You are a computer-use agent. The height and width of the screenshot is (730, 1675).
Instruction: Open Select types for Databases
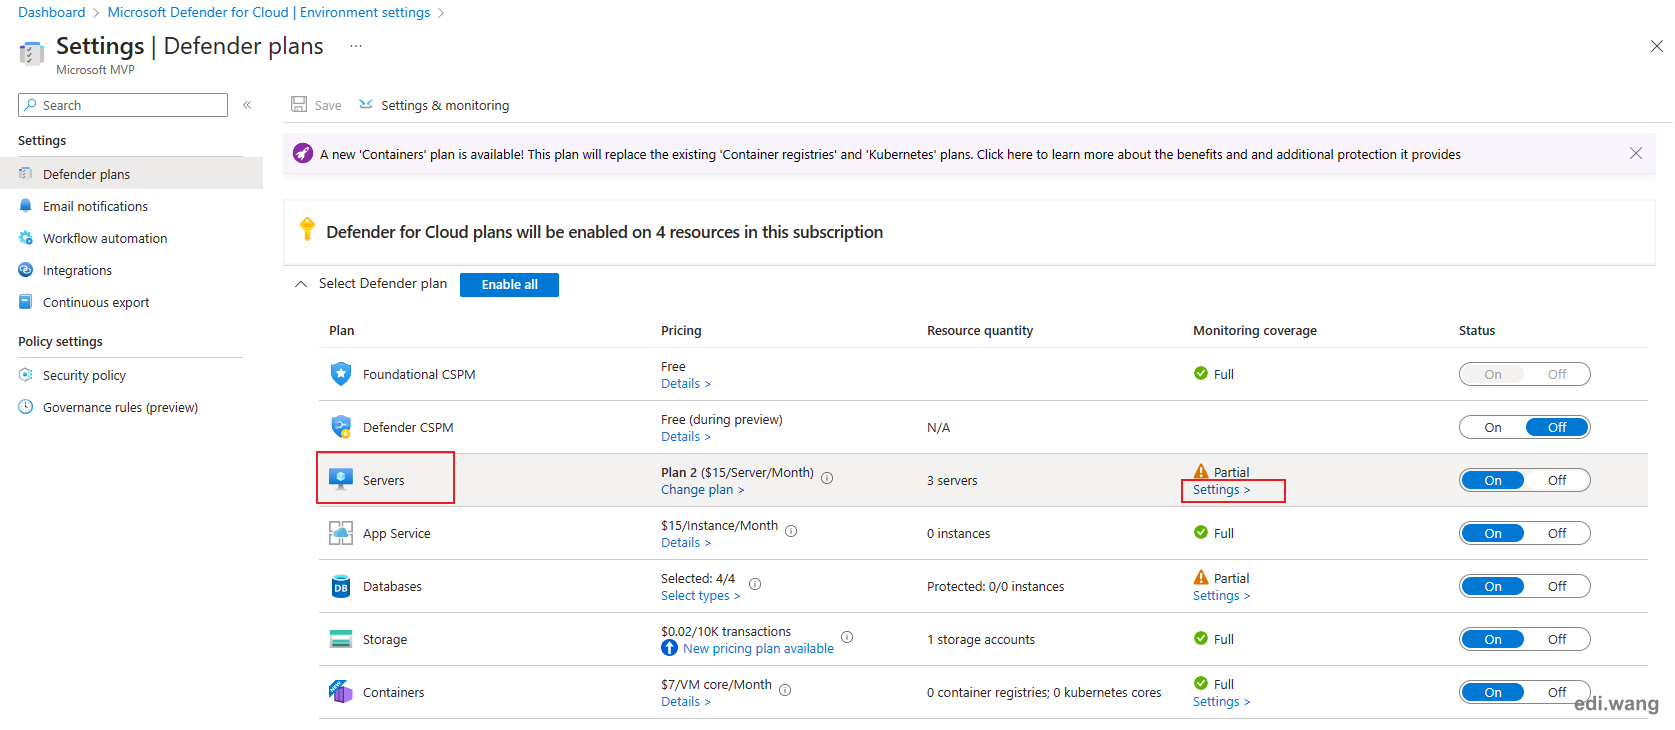click(700, 596)
